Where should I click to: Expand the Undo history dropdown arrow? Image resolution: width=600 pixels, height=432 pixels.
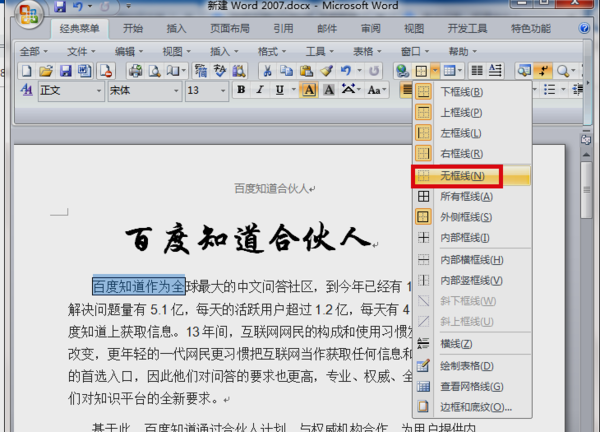point(359,71)
